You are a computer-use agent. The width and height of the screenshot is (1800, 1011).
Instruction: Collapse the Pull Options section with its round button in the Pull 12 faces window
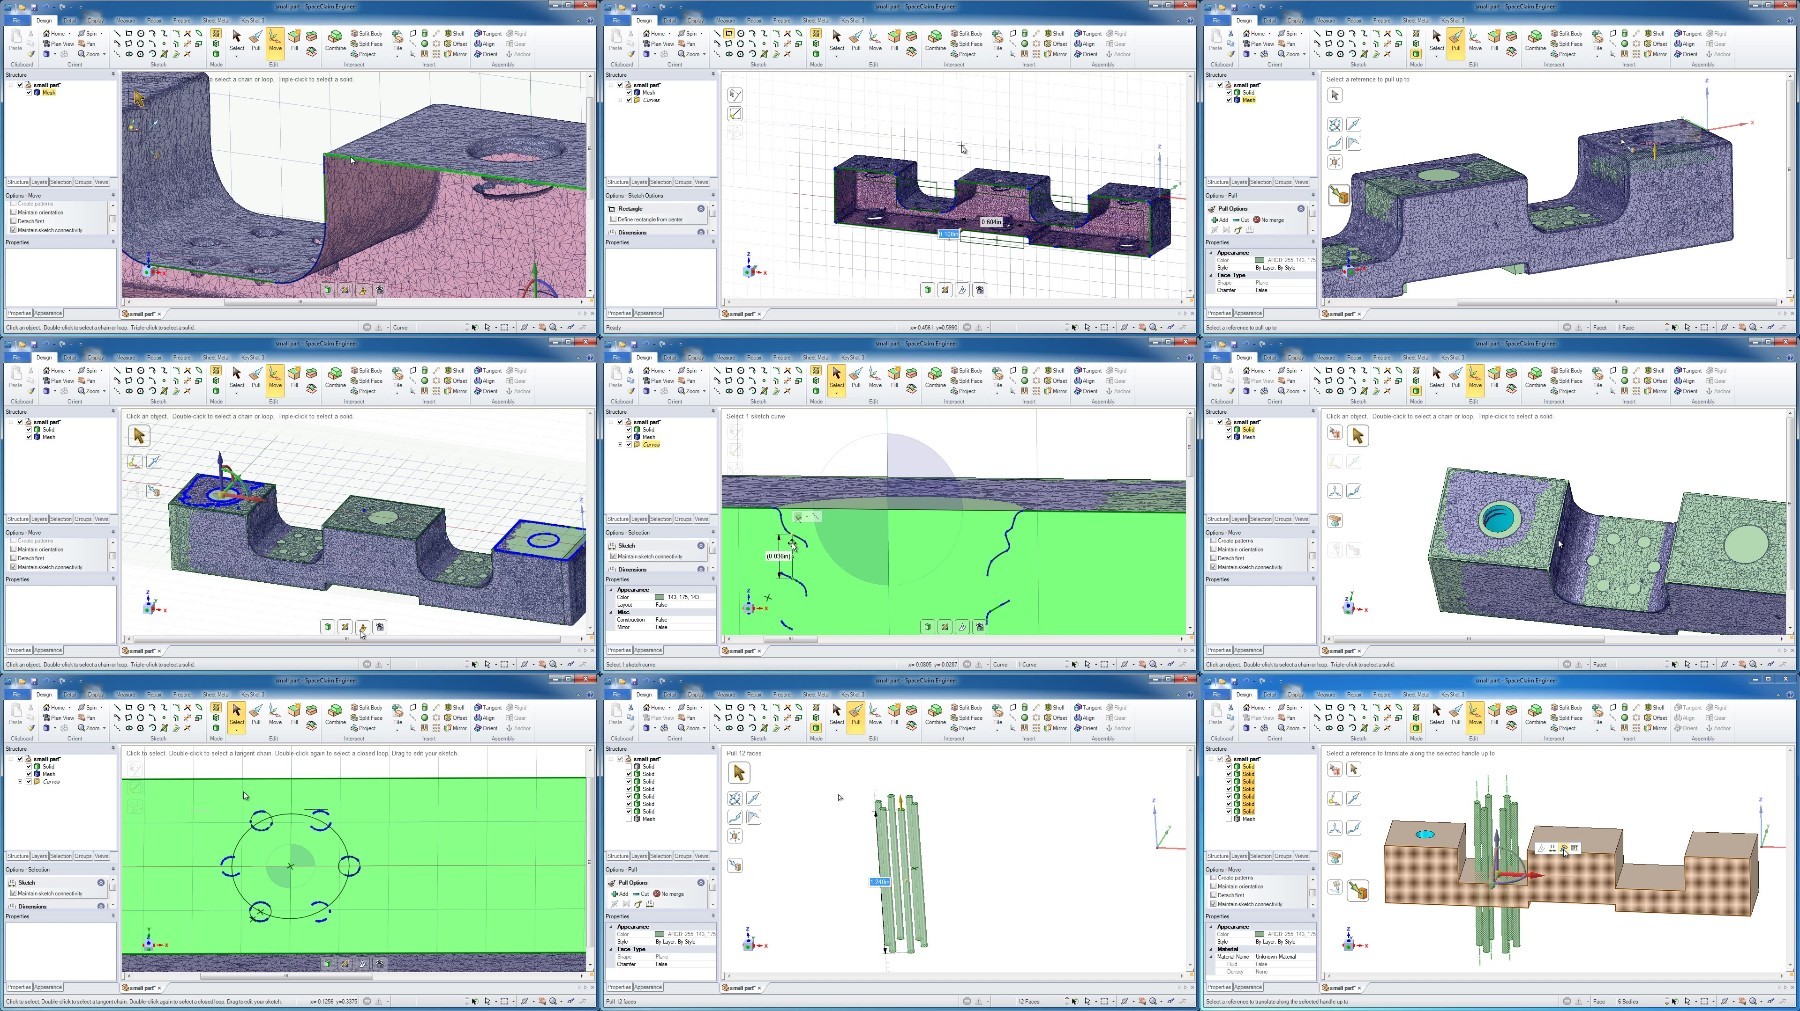pos(701,883)
